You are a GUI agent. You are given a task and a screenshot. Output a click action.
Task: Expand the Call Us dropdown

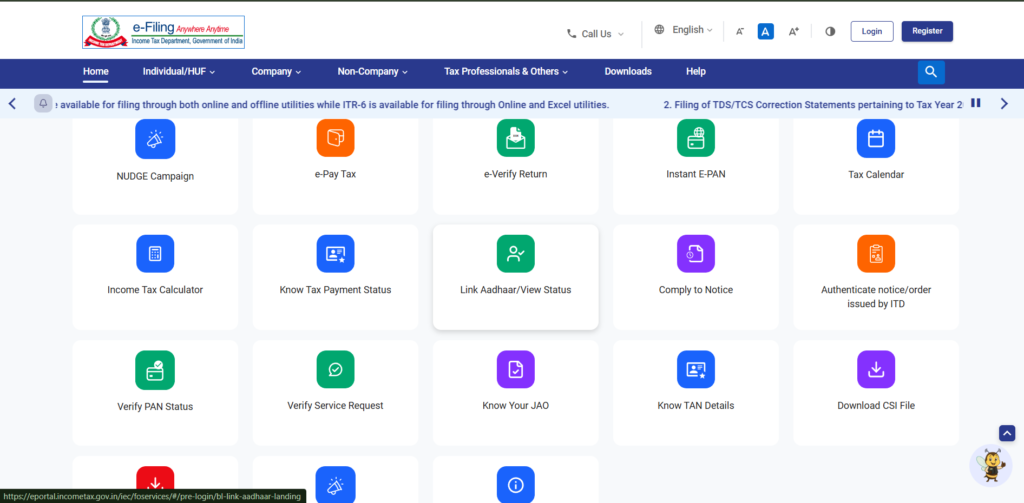595,33
